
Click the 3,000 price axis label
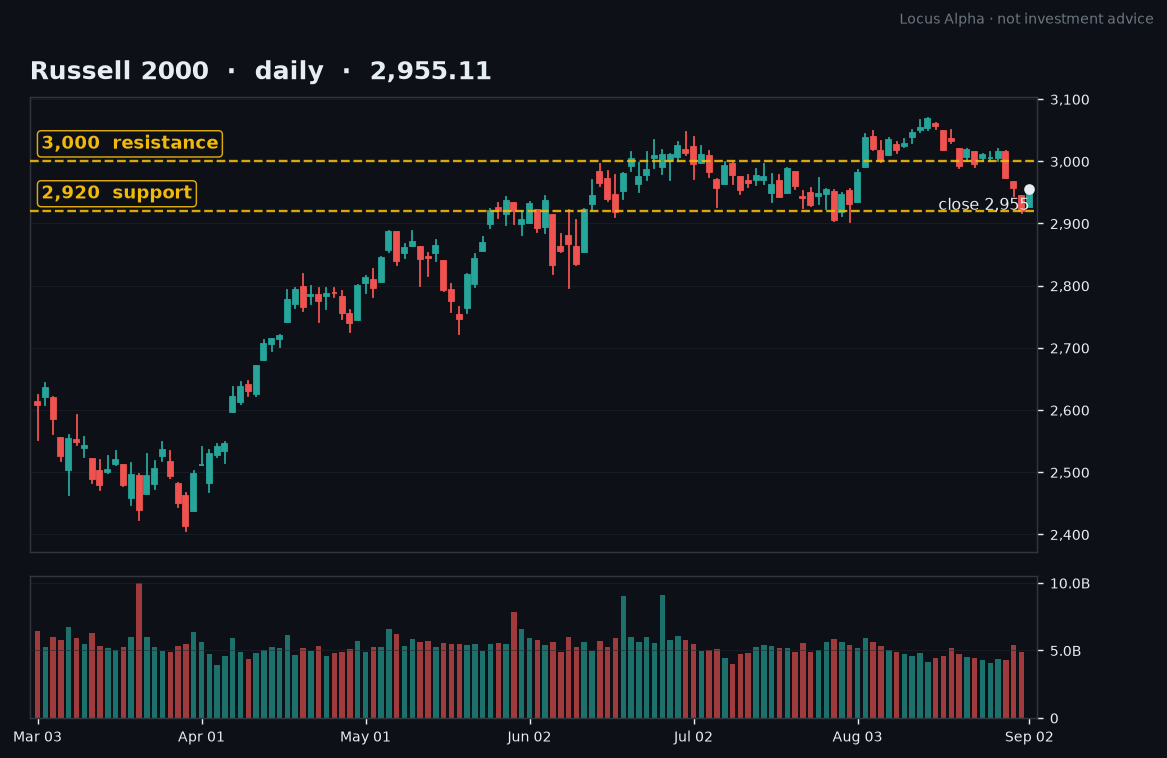1070,162
